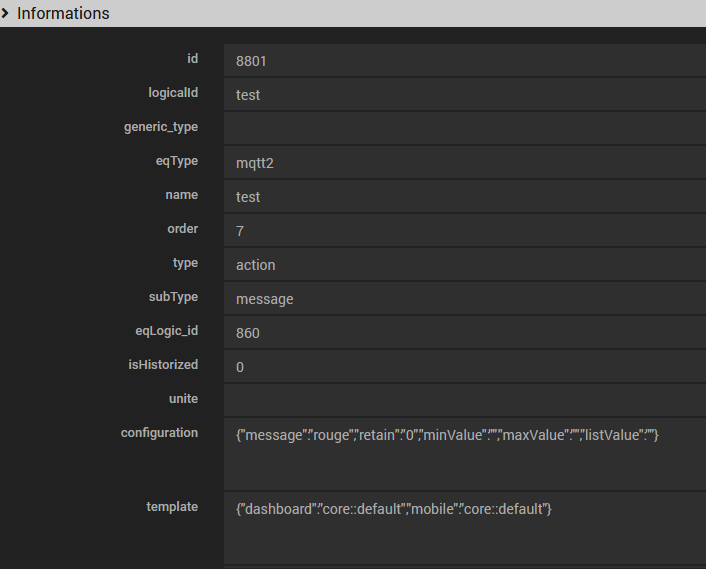This screenshot has height=569, width=706.
Task: Focus the type field showing action
Action: click(464, 265)
